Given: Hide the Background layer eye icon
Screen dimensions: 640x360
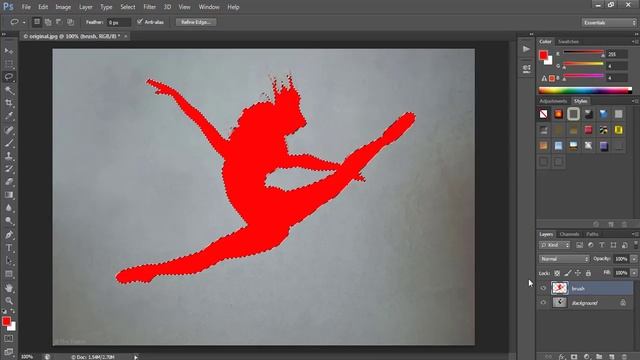Looking at the screenshot, I should click(x=543, y=303).
